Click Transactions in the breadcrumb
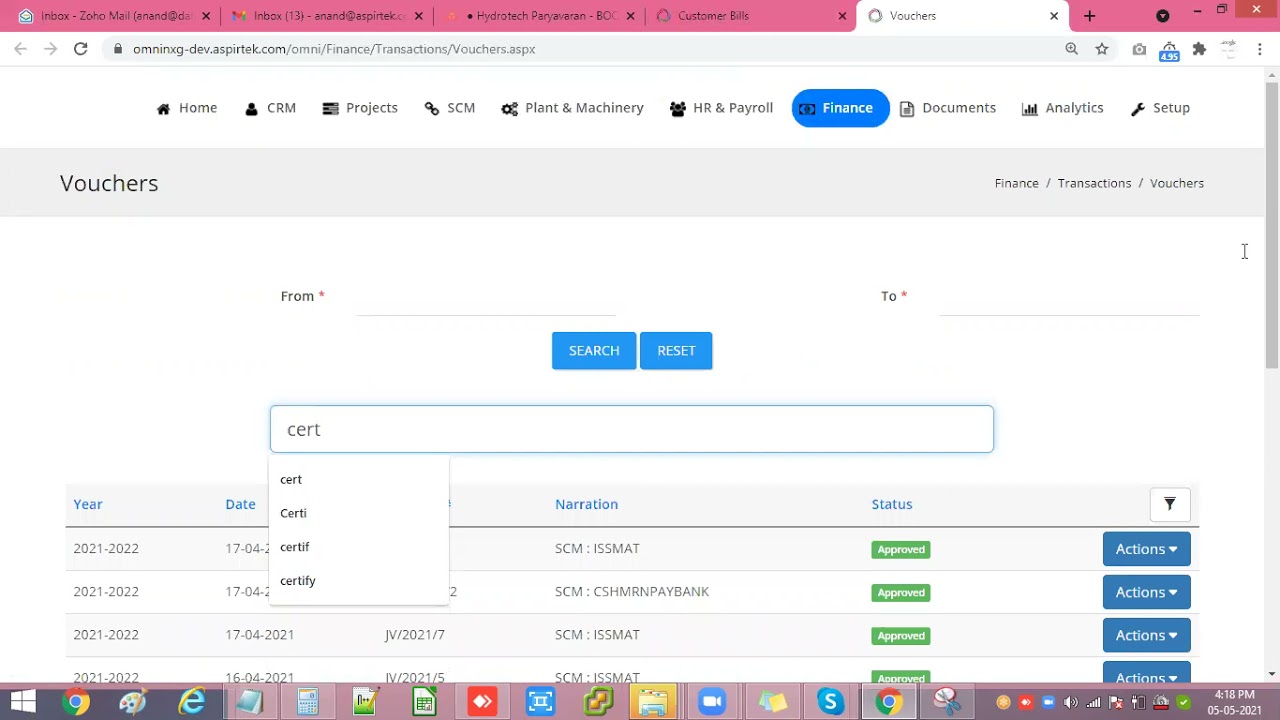1280x720 pixels. 1094,183
